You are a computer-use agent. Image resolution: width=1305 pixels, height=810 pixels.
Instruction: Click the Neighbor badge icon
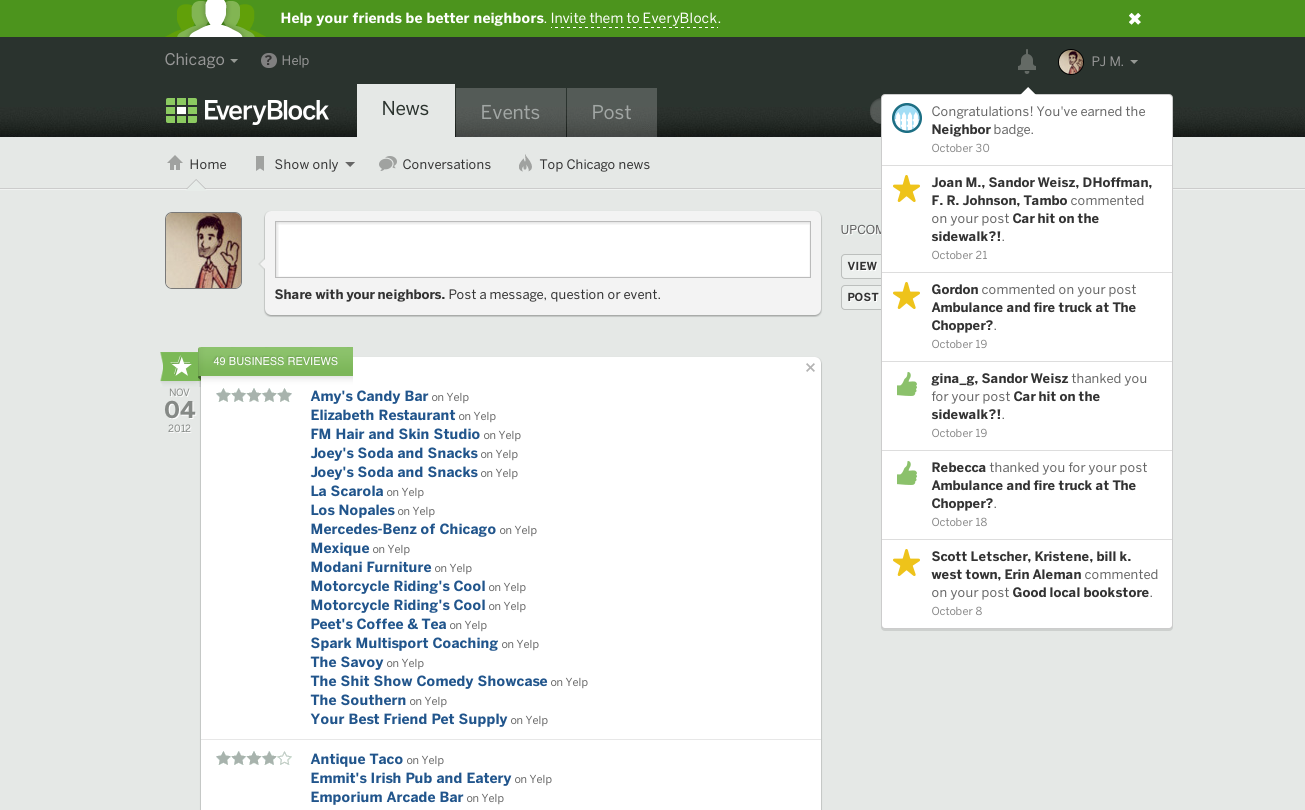(906, 119)
